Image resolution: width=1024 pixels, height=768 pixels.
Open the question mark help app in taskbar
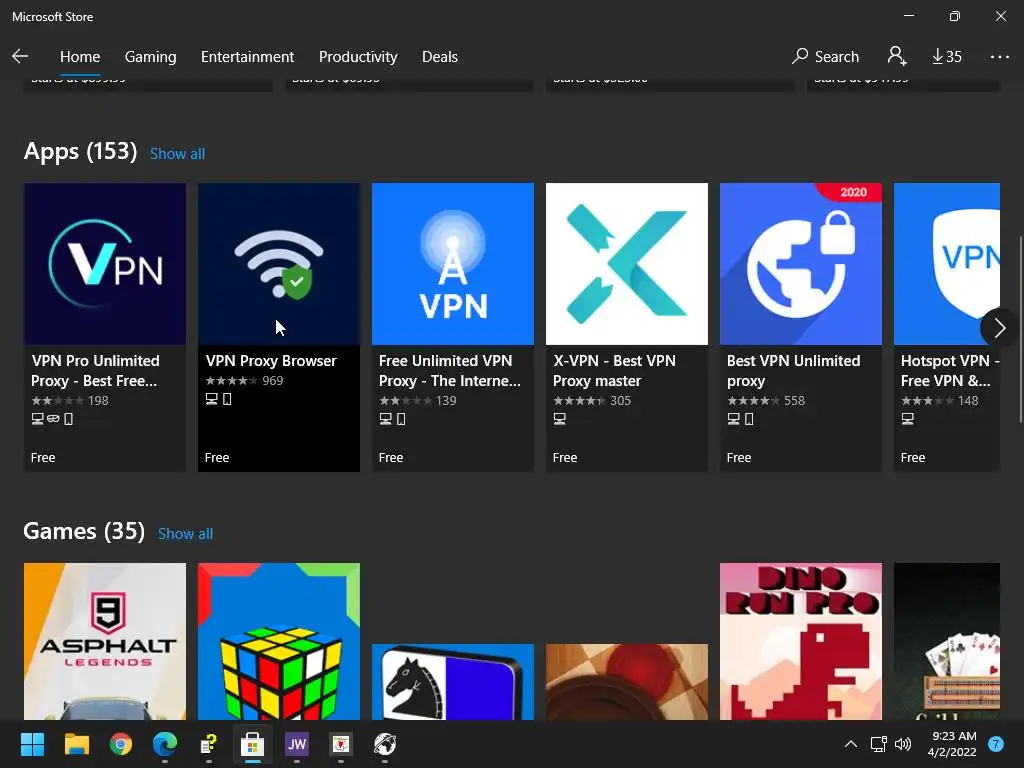point(208,744)
